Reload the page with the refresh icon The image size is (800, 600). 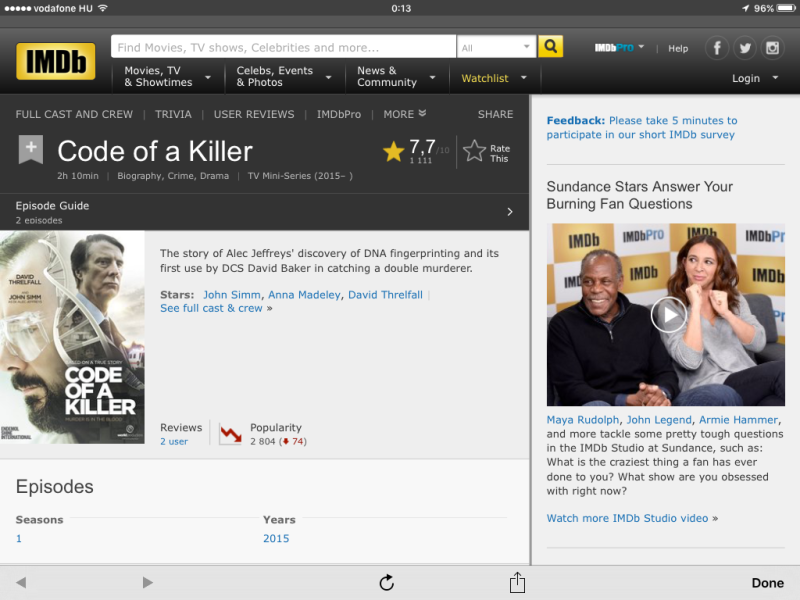coord(387,582)
